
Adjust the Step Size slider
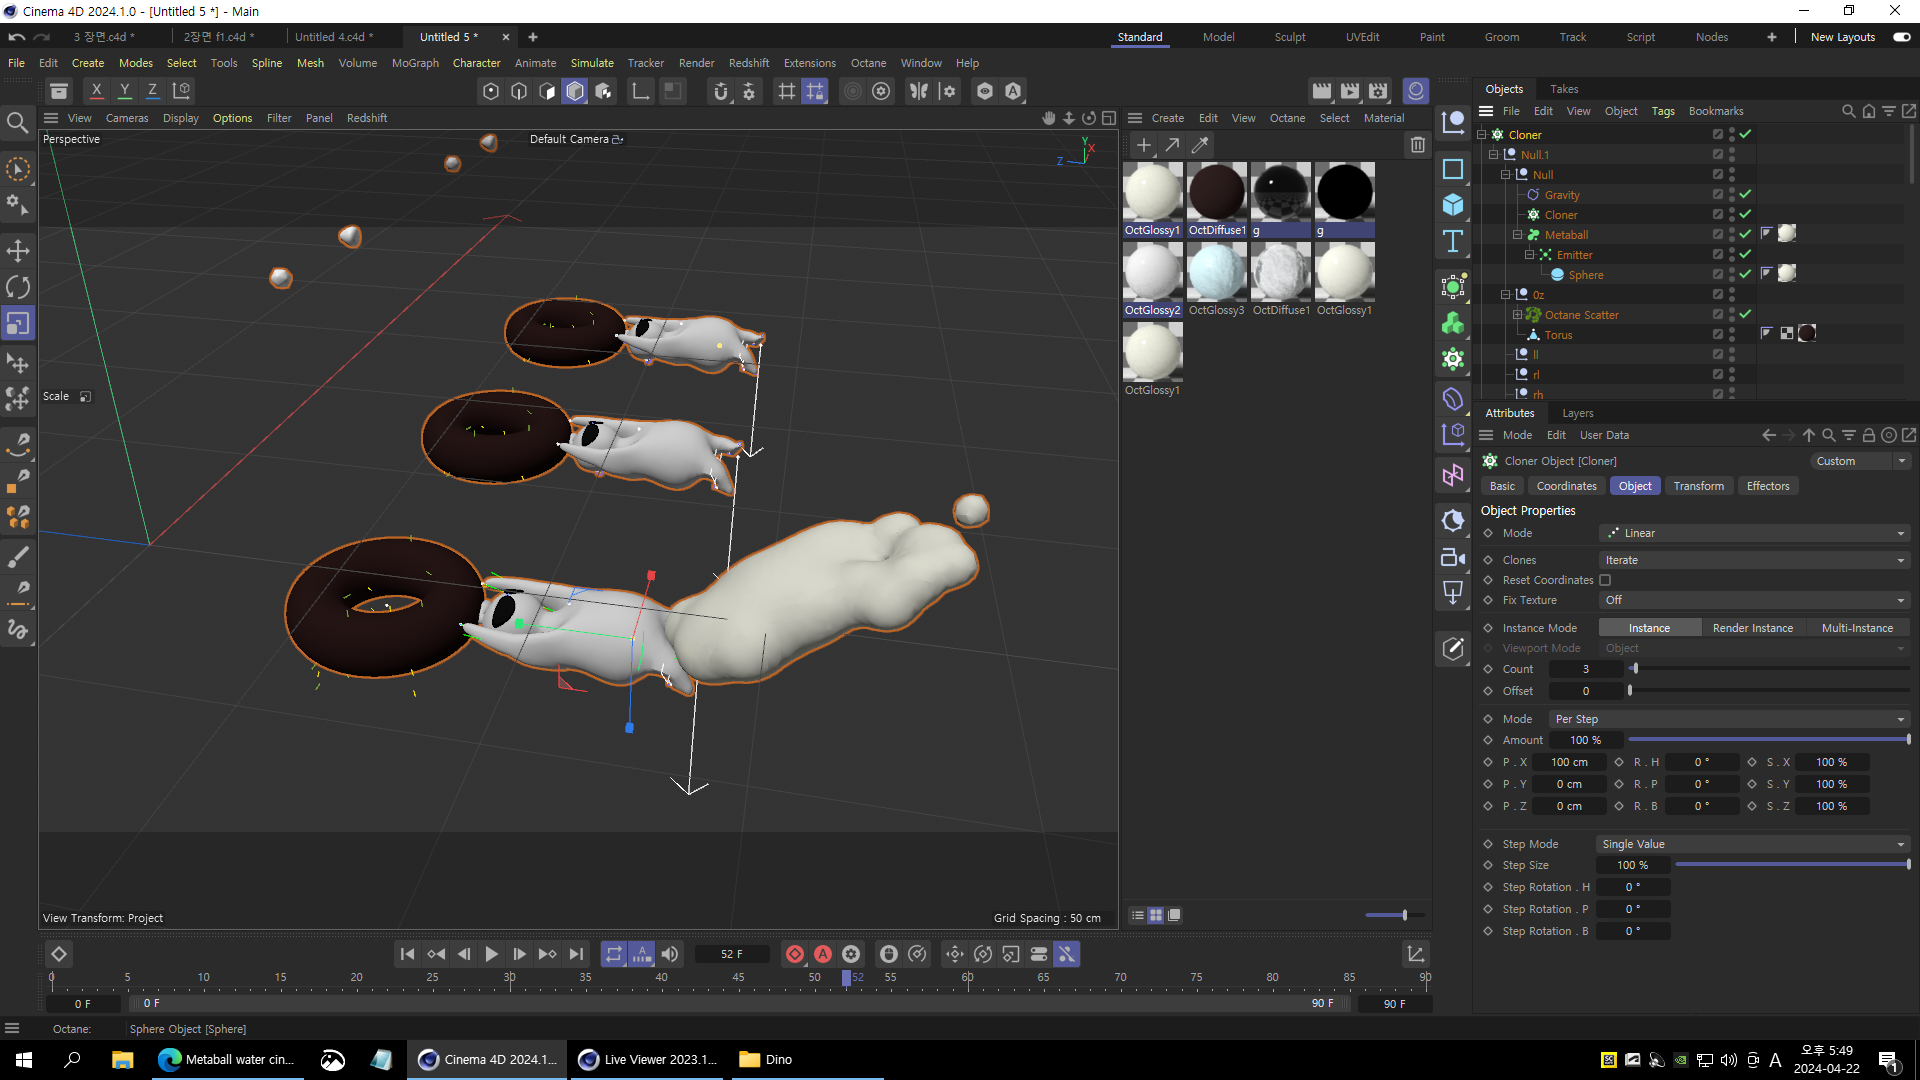(x=1792, y=865)
